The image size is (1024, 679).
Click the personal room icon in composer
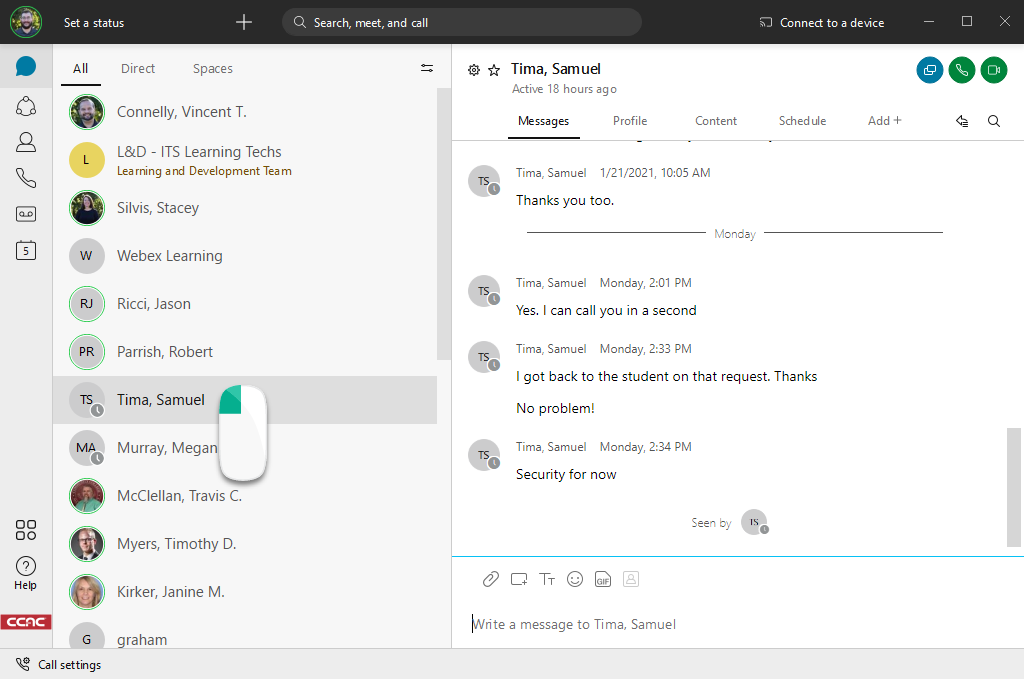click(x=631, y=579)
